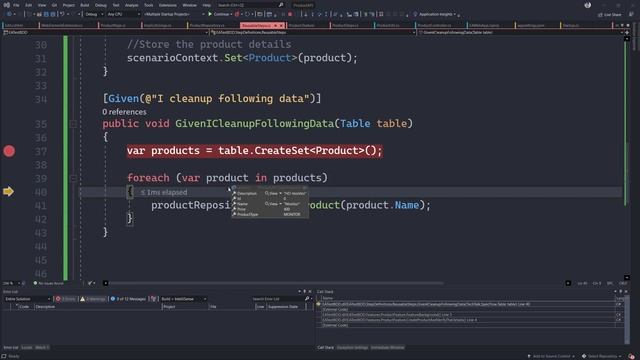Click the '≤ 1ms elapsed' perf tip
Screen dimensions: 640x360
(164, 192)
